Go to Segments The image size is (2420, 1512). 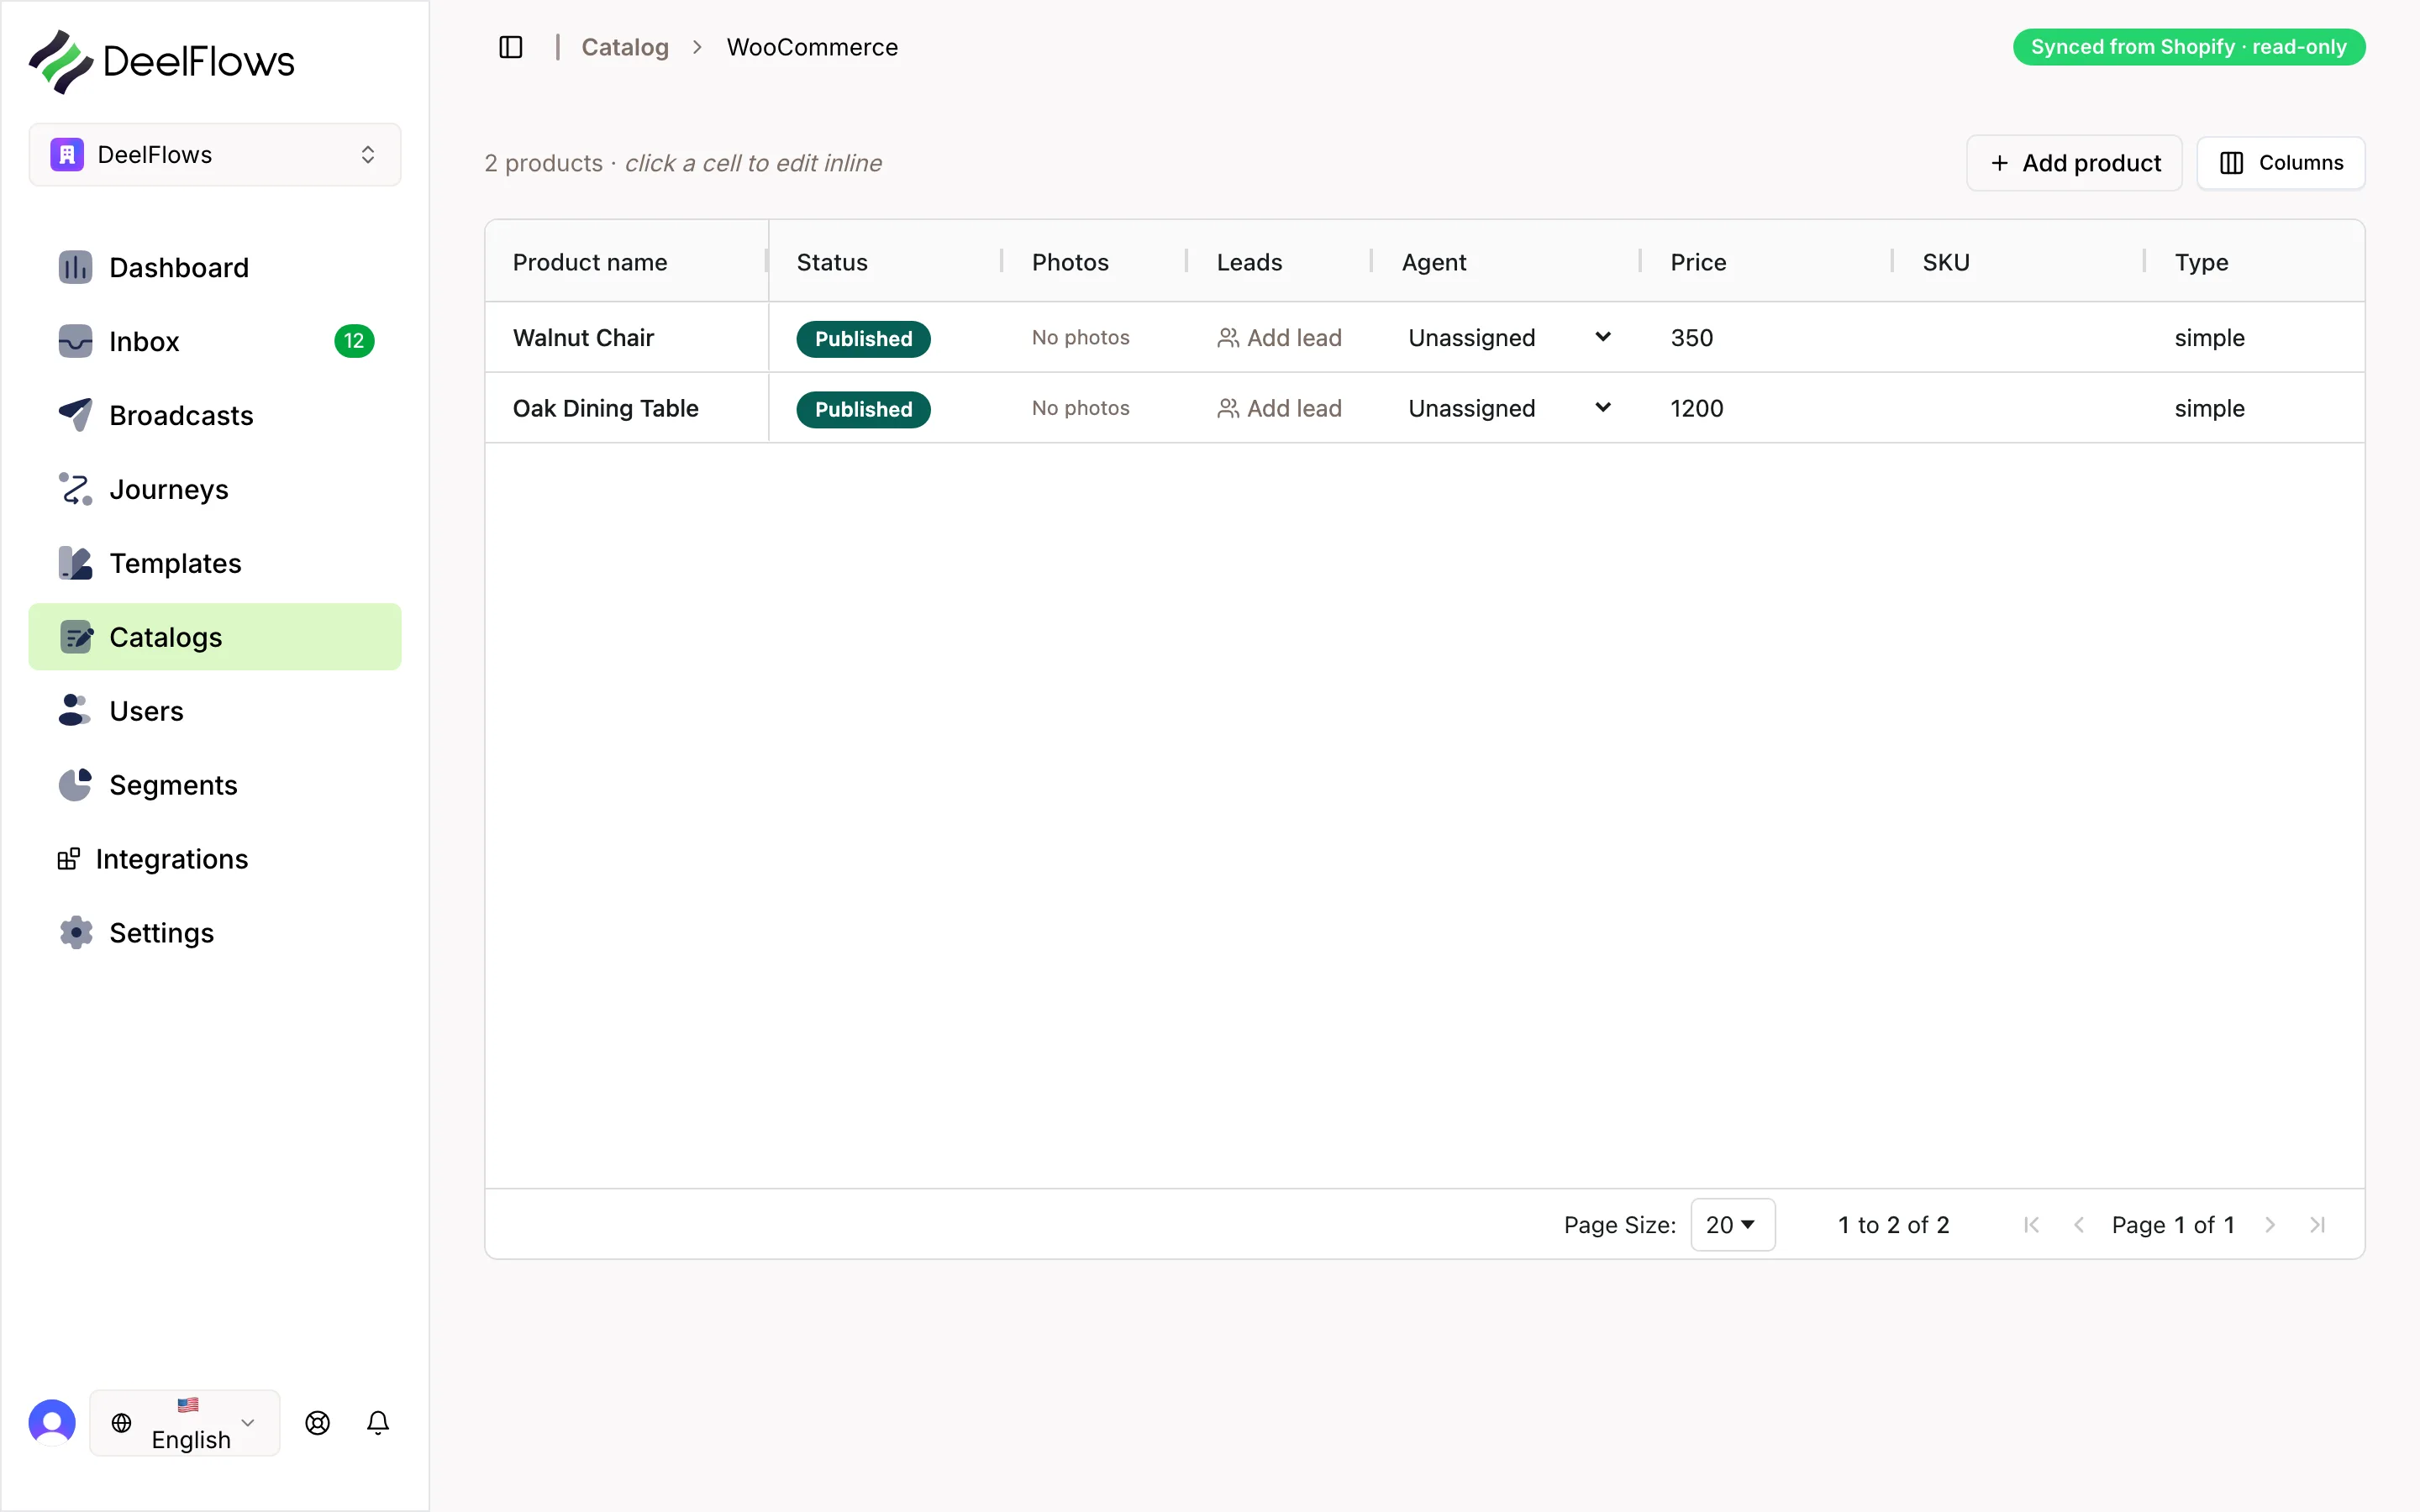tap(215, 785)
